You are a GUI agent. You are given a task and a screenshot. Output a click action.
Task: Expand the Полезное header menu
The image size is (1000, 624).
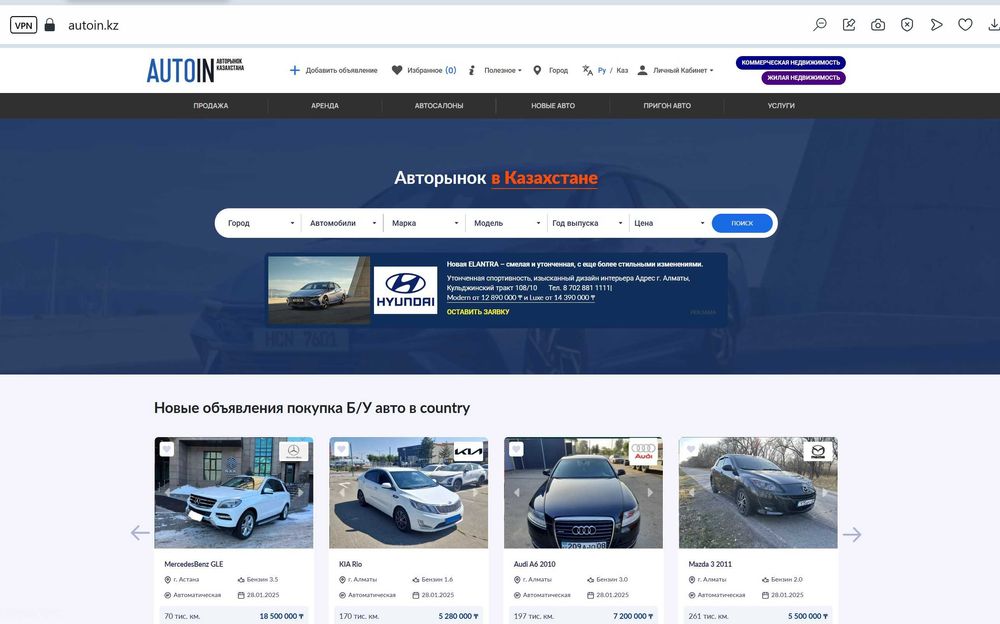pyautogui.click(x=503, y=70)
